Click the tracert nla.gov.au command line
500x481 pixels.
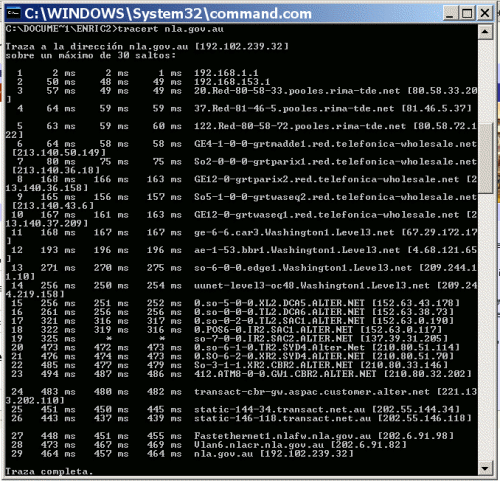coord(114,29)
